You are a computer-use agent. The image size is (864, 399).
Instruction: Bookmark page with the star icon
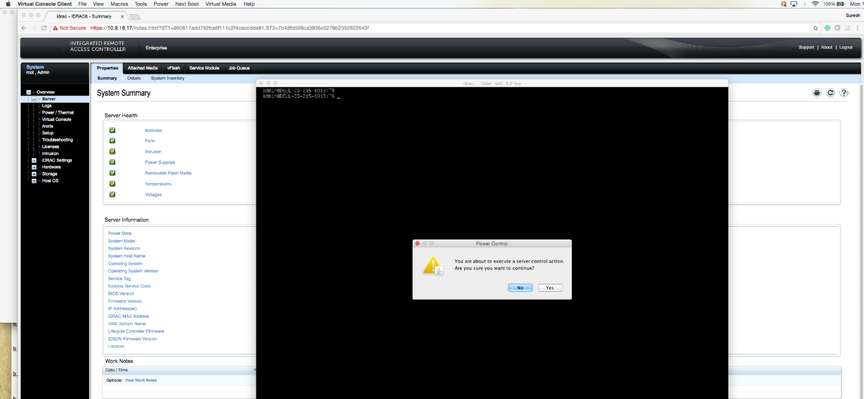816,28
